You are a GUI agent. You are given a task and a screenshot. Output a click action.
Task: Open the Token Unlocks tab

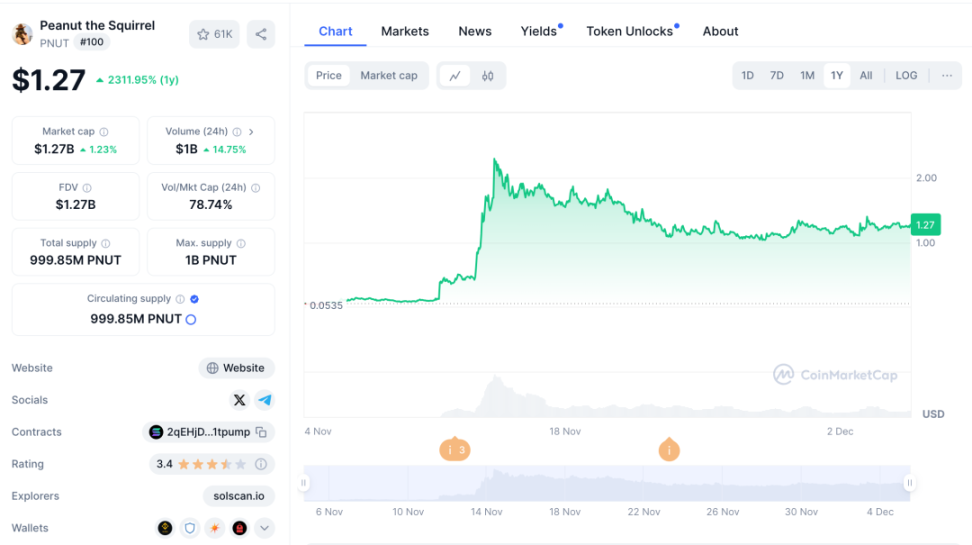629,31
